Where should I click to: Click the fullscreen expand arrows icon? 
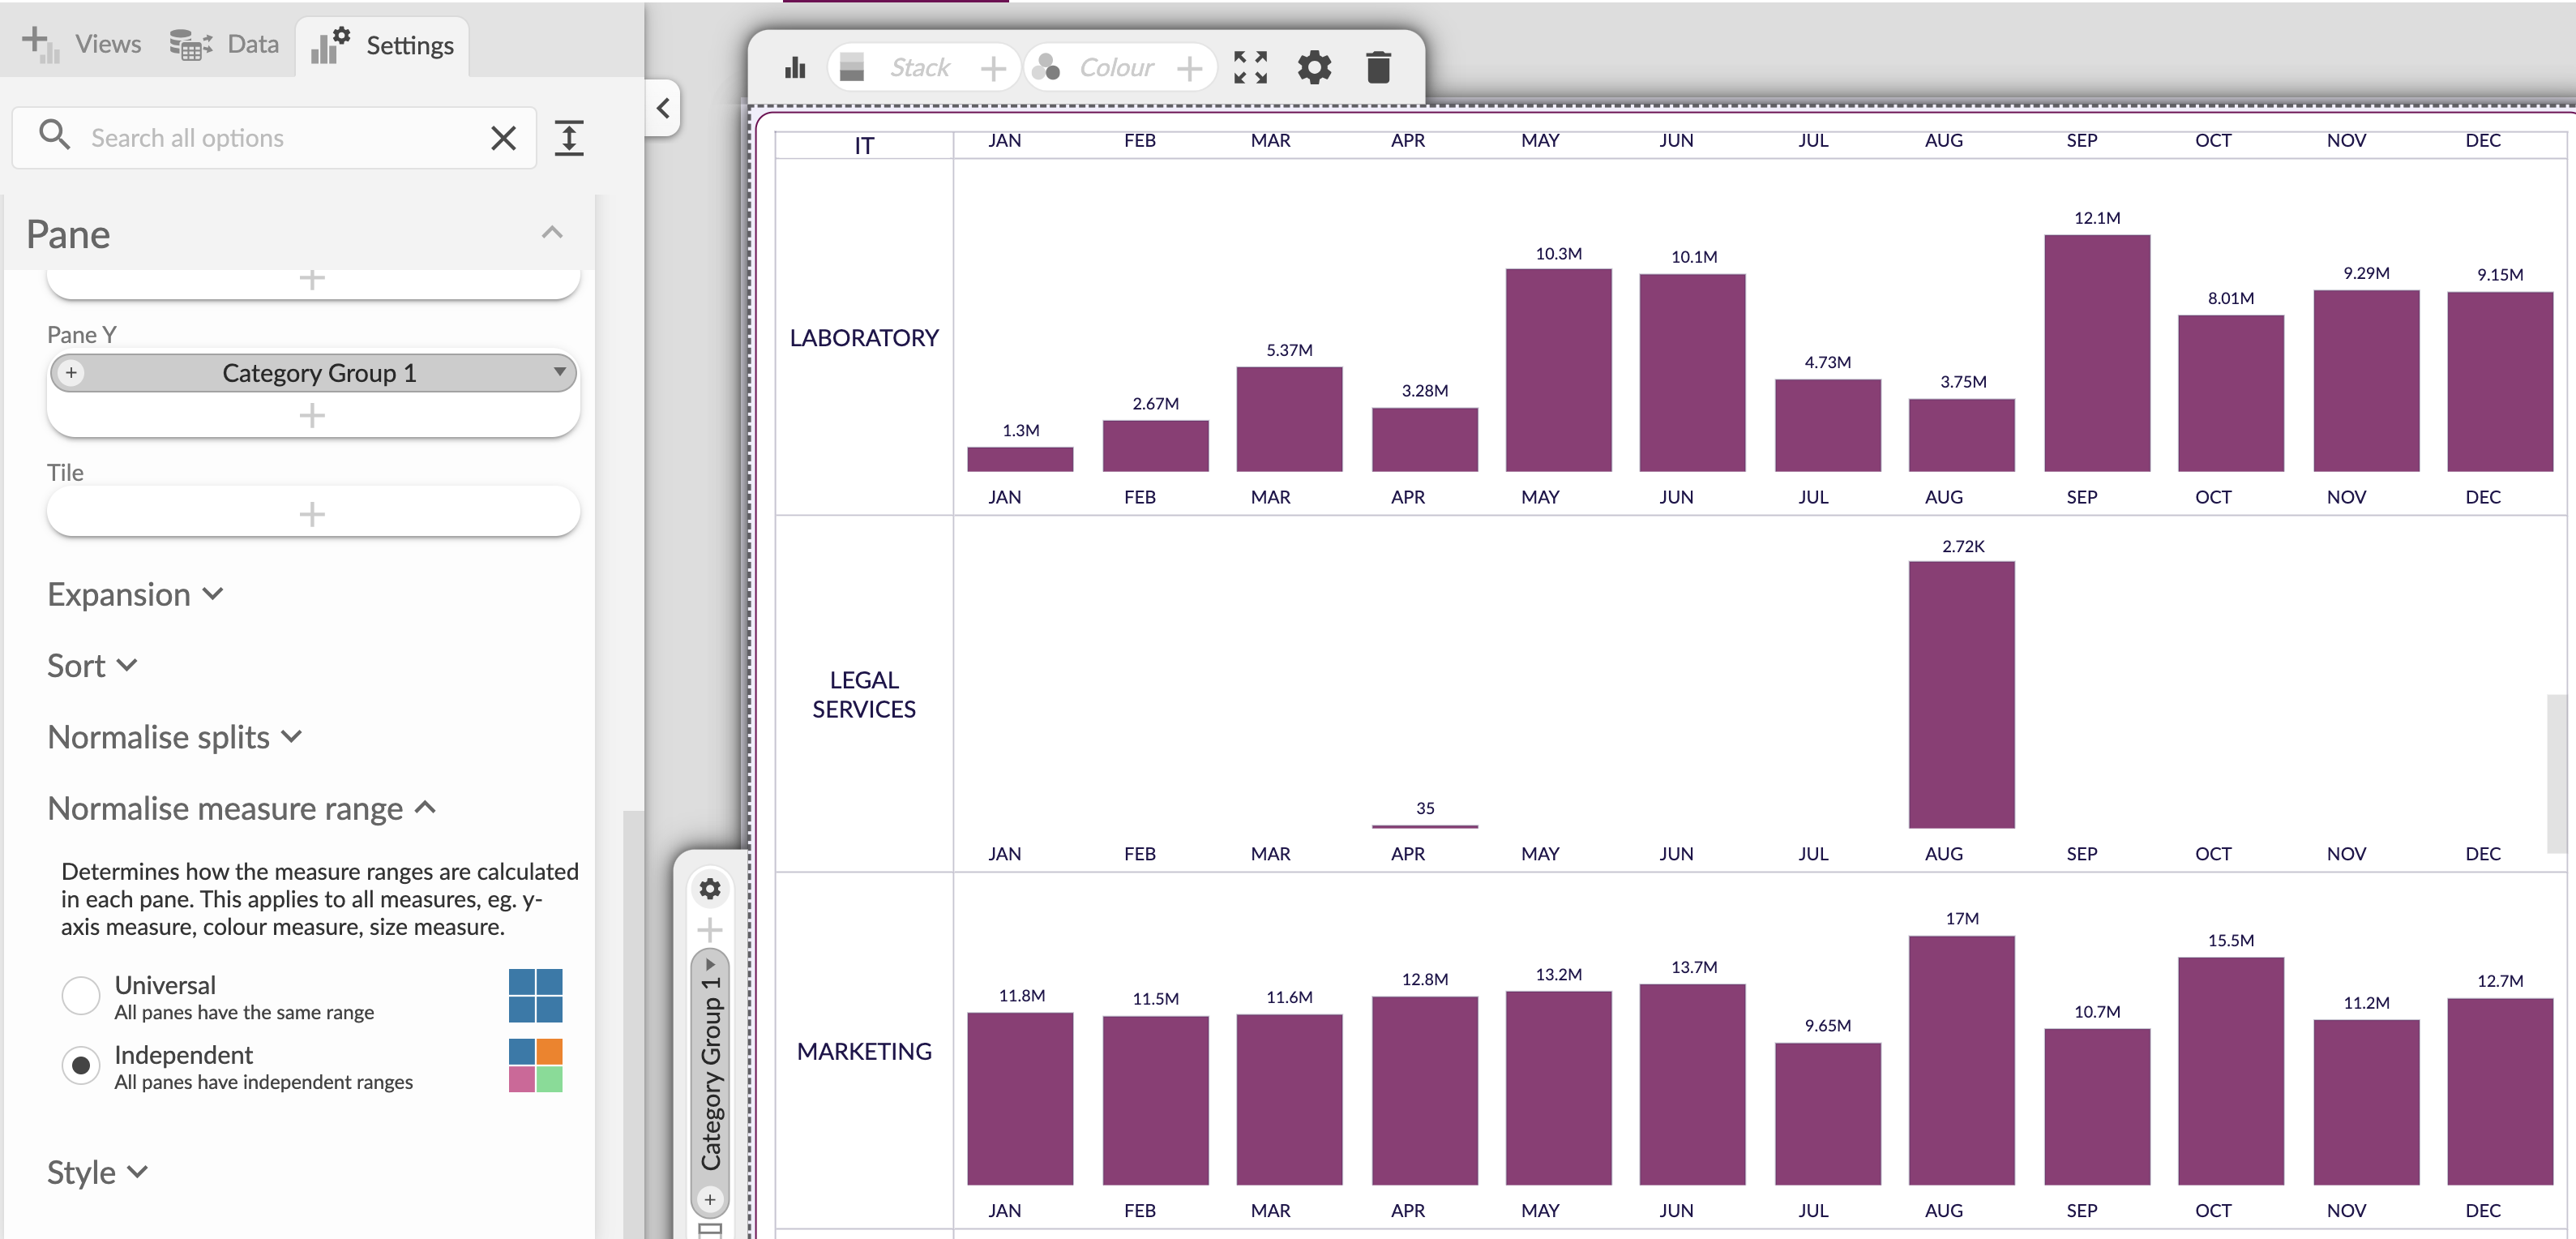(x=1250, y=68)
